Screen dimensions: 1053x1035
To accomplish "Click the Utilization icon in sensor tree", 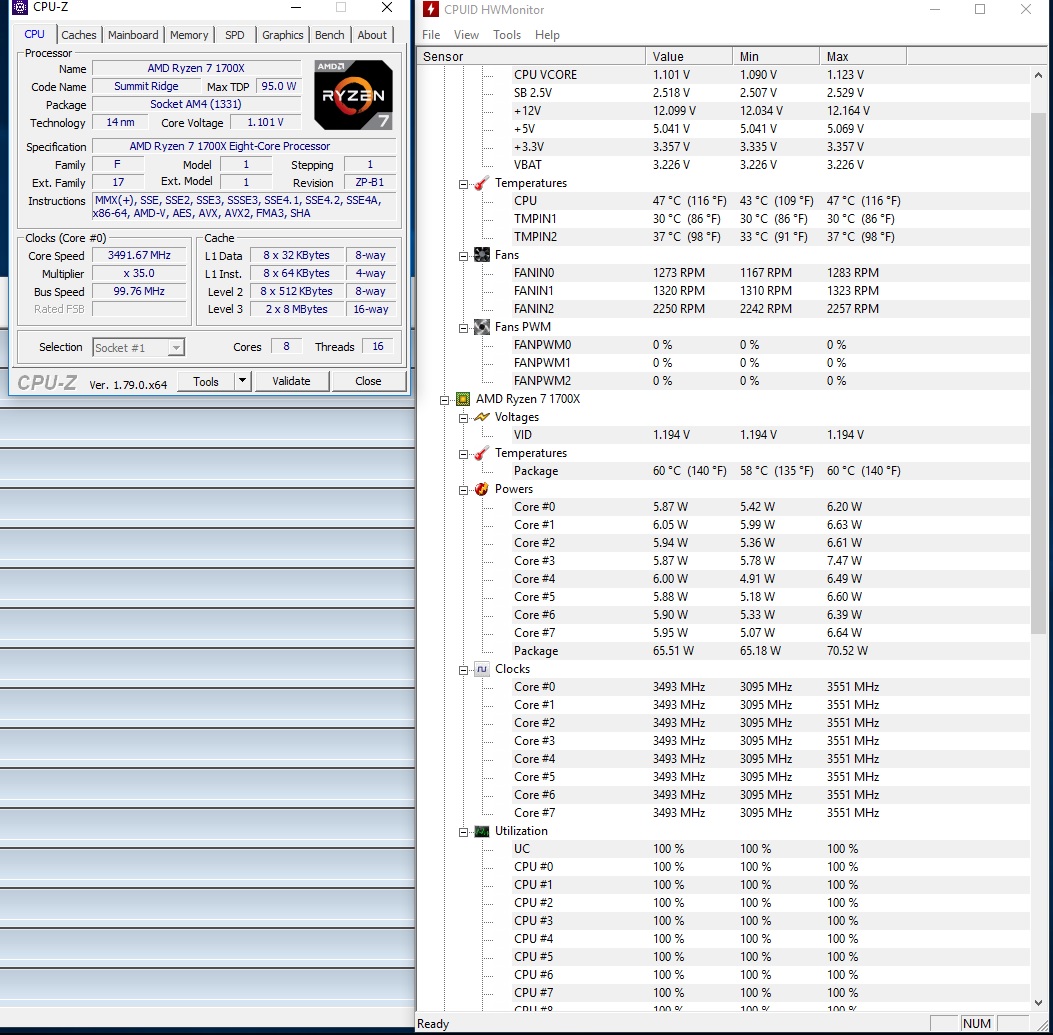I will point(482,831).
